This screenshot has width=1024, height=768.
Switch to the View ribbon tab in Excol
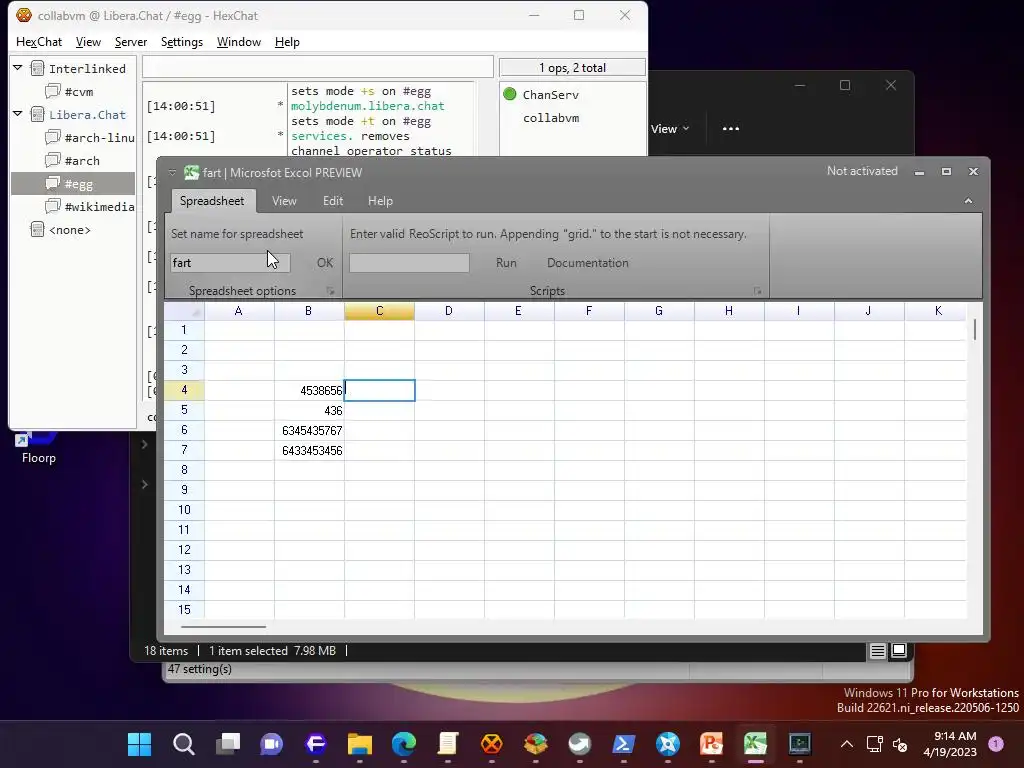pos(284,201)
